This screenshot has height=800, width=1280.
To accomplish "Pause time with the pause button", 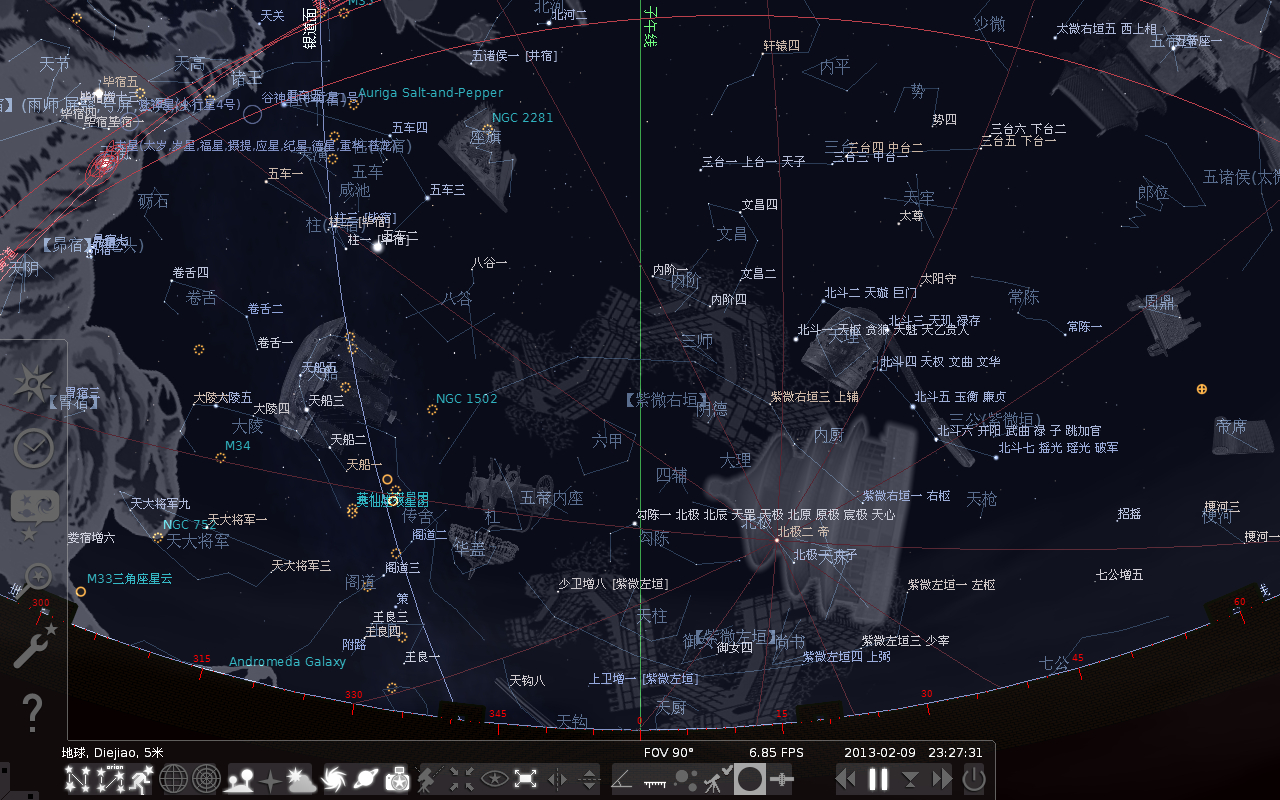I will tap(878, 779).
